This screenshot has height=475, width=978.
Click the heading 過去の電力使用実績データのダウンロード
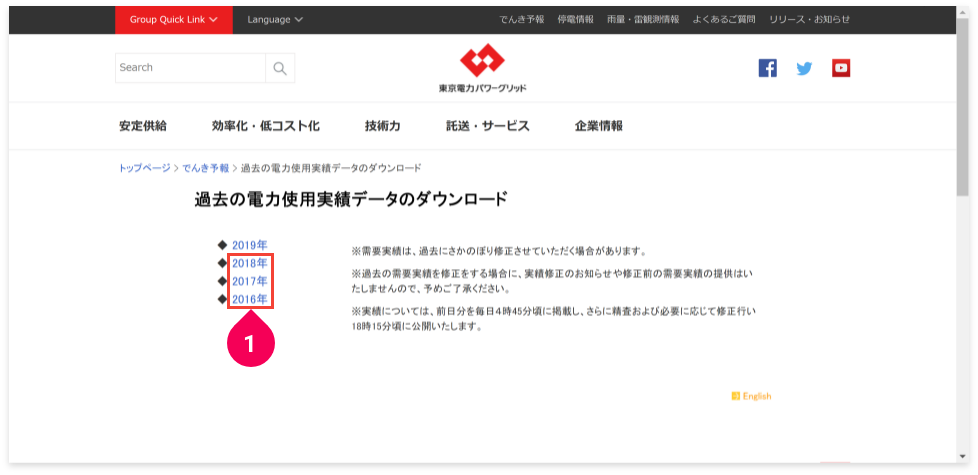pyautogui.click(x=351, y=199)
